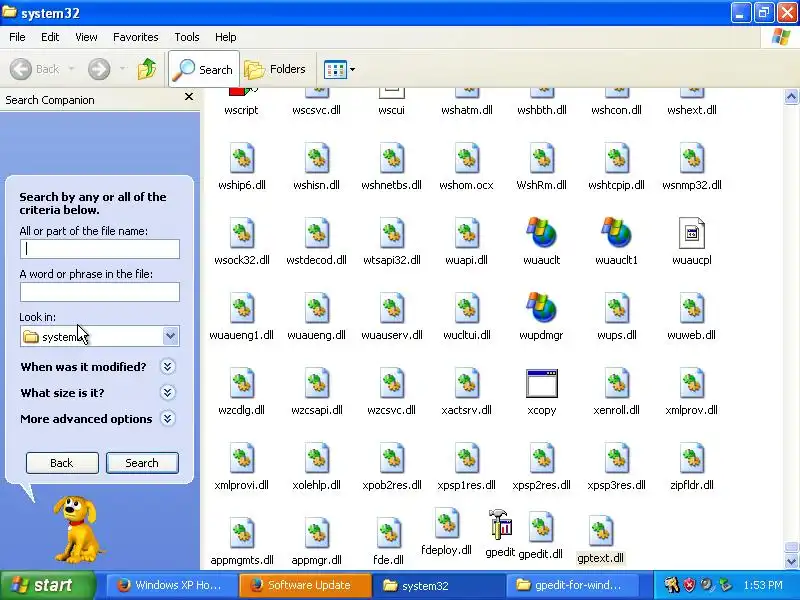Show the Folders pane
Image resolution: width=800 pixels, height=600 pixels.
(x=276, y=69)
